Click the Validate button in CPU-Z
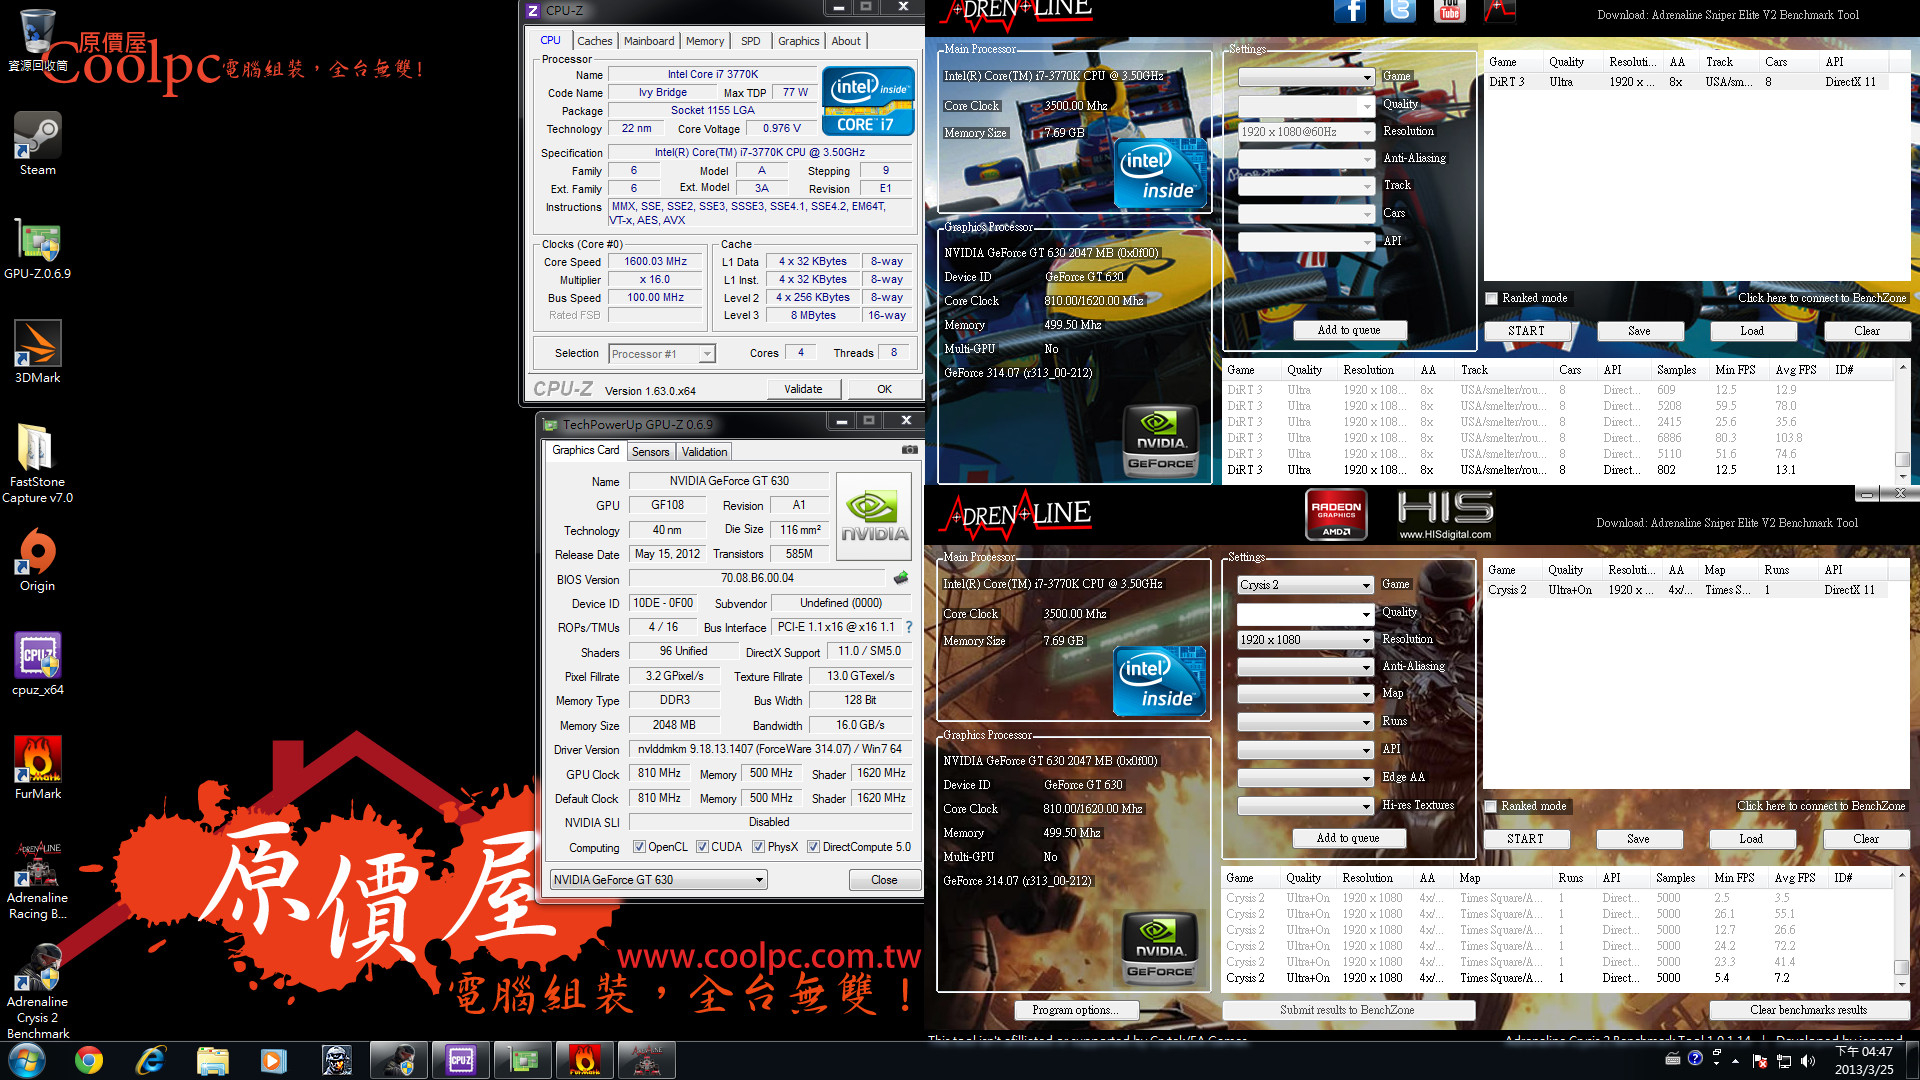This screenshot has height=1080, width=1920. 803,389
